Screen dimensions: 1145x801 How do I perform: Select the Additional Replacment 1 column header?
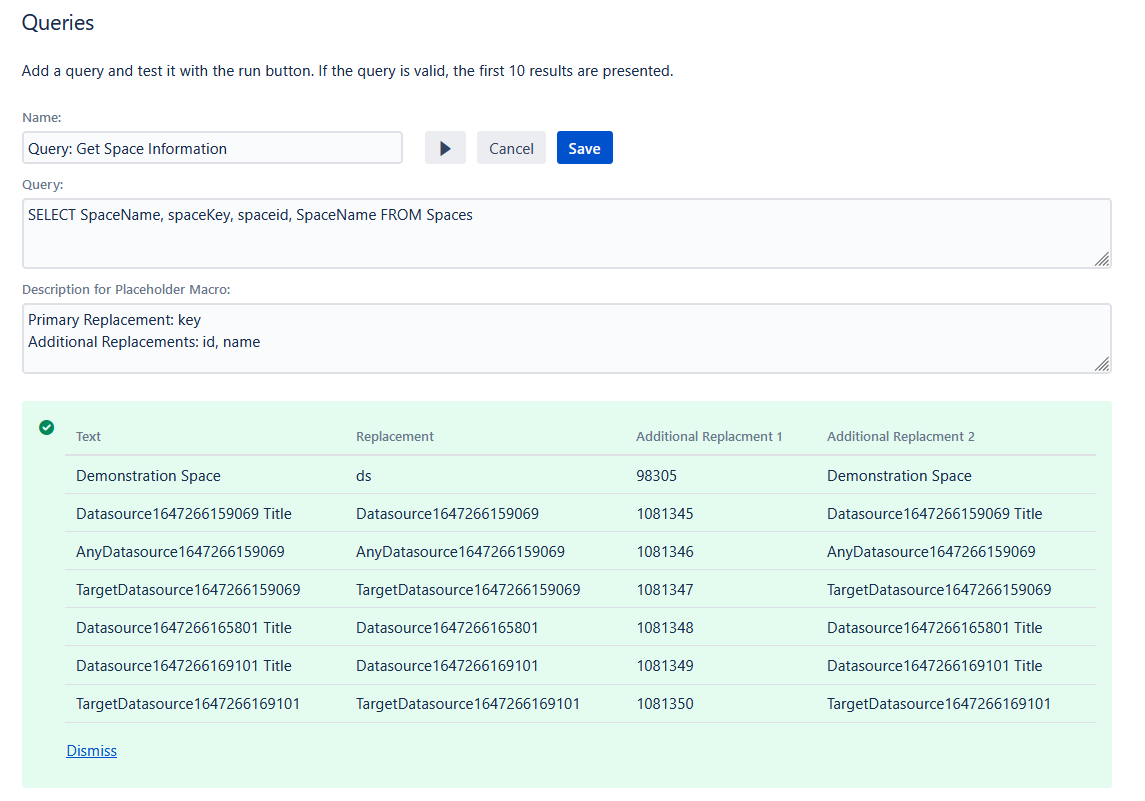tap(709, 437)
